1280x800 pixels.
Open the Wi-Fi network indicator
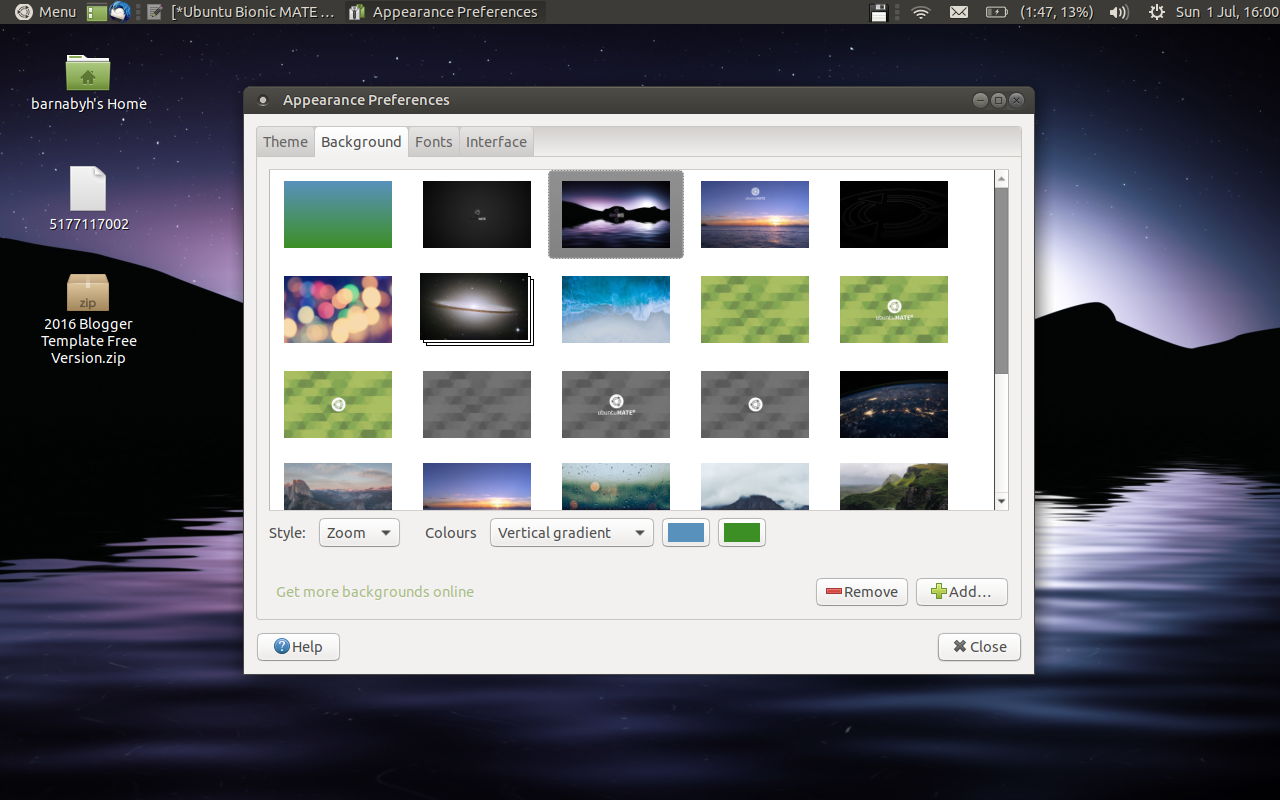921,12
